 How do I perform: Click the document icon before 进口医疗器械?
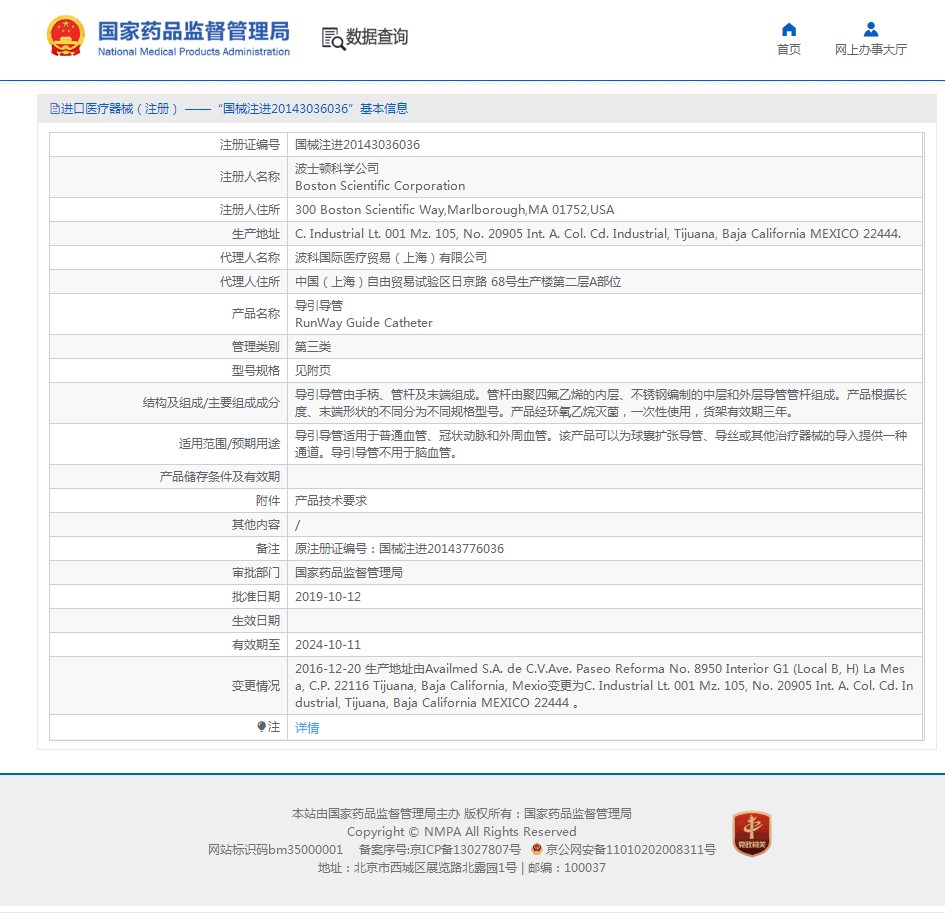coord(55,108)
